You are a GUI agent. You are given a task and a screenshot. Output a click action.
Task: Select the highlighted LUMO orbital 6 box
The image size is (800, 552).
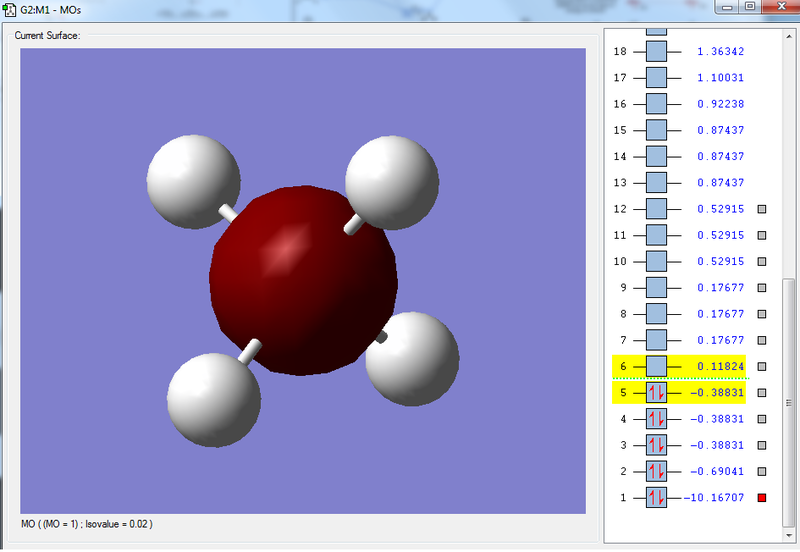657,366
